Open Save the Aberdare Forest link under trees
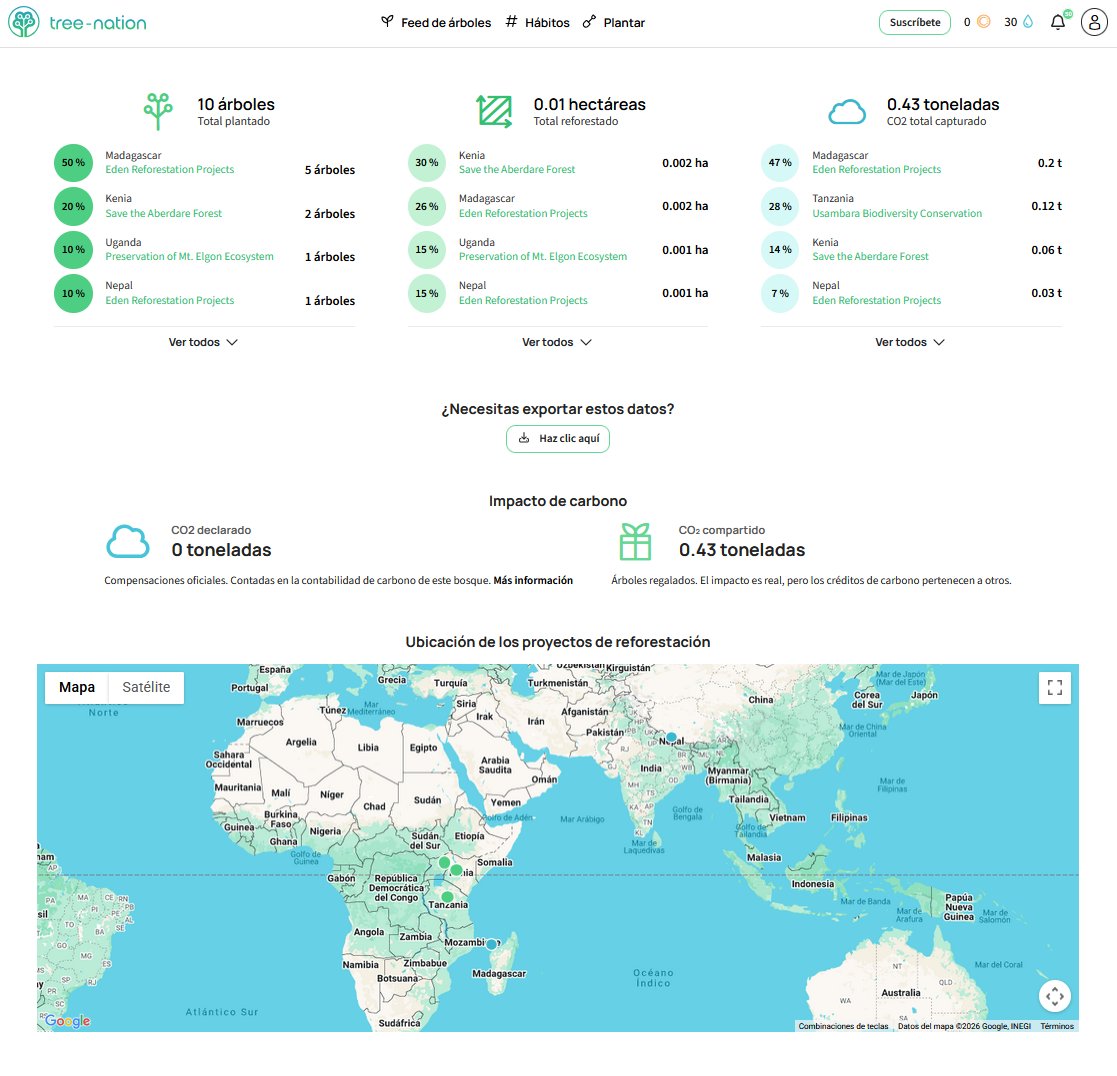The height and width of the screenshot is (1076, 1117). [x=164, y=213]
